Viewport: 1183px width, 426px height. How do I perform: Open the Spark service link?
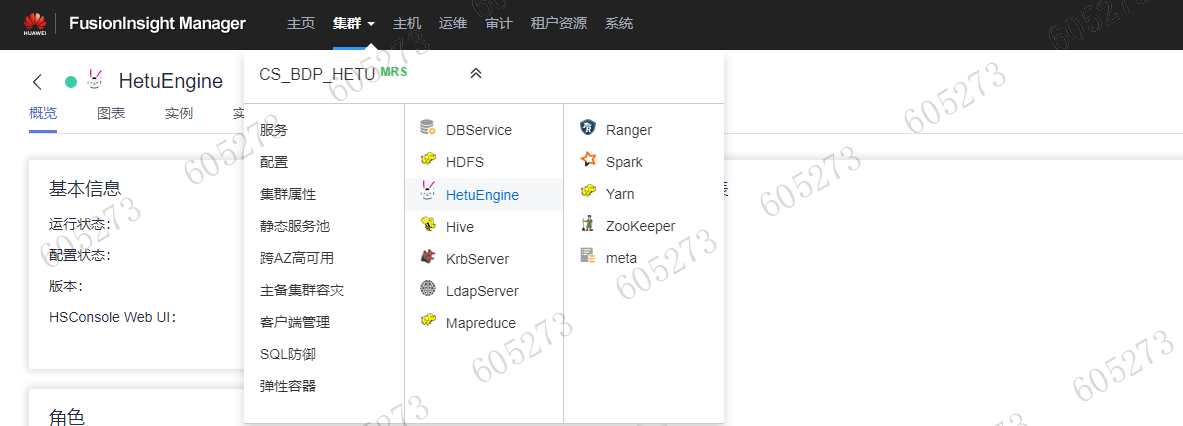click(x=624, y=162)
